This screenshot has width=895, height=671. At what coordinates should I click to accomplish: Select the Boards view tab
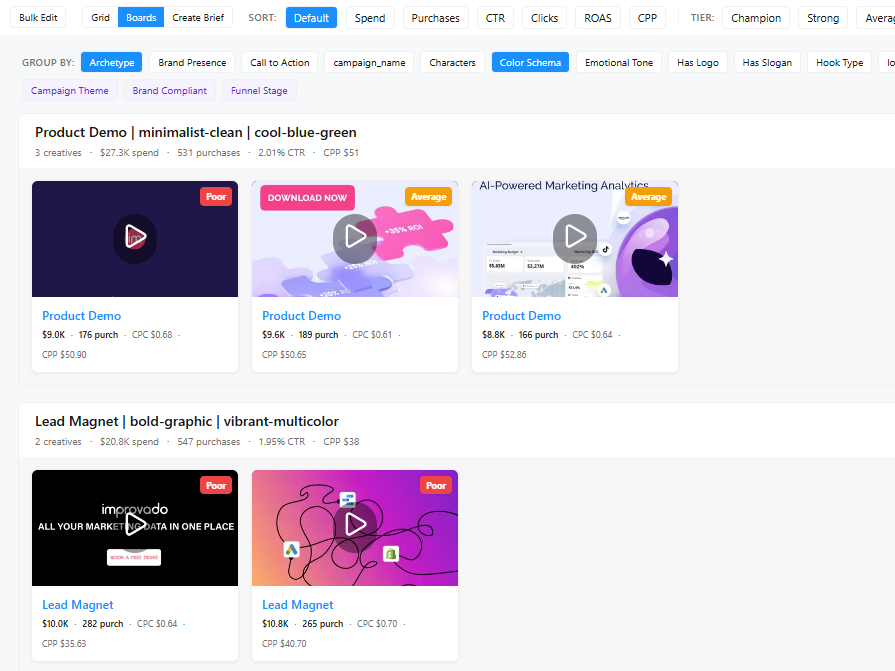coord(141,18)
